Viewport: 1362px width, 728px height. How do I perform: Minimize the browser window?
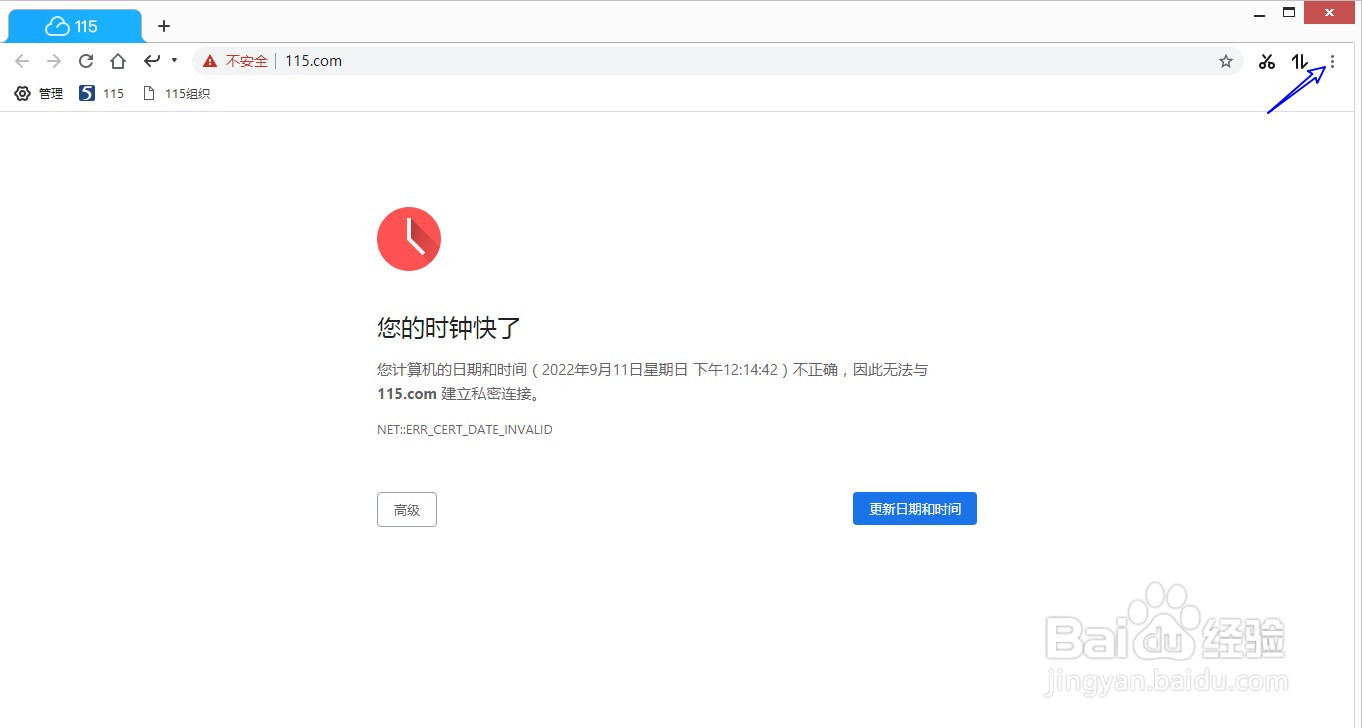click(x=1262, y=13)
